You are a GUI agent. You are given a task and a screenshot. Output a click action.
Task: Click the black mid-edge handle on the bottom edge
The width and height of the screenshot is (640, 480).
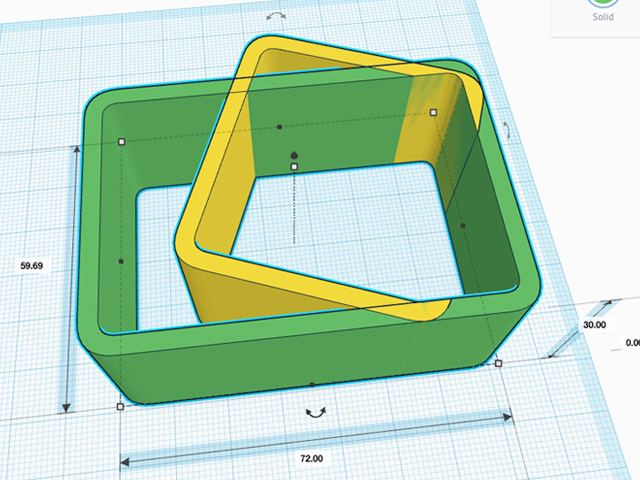[312, 384]
